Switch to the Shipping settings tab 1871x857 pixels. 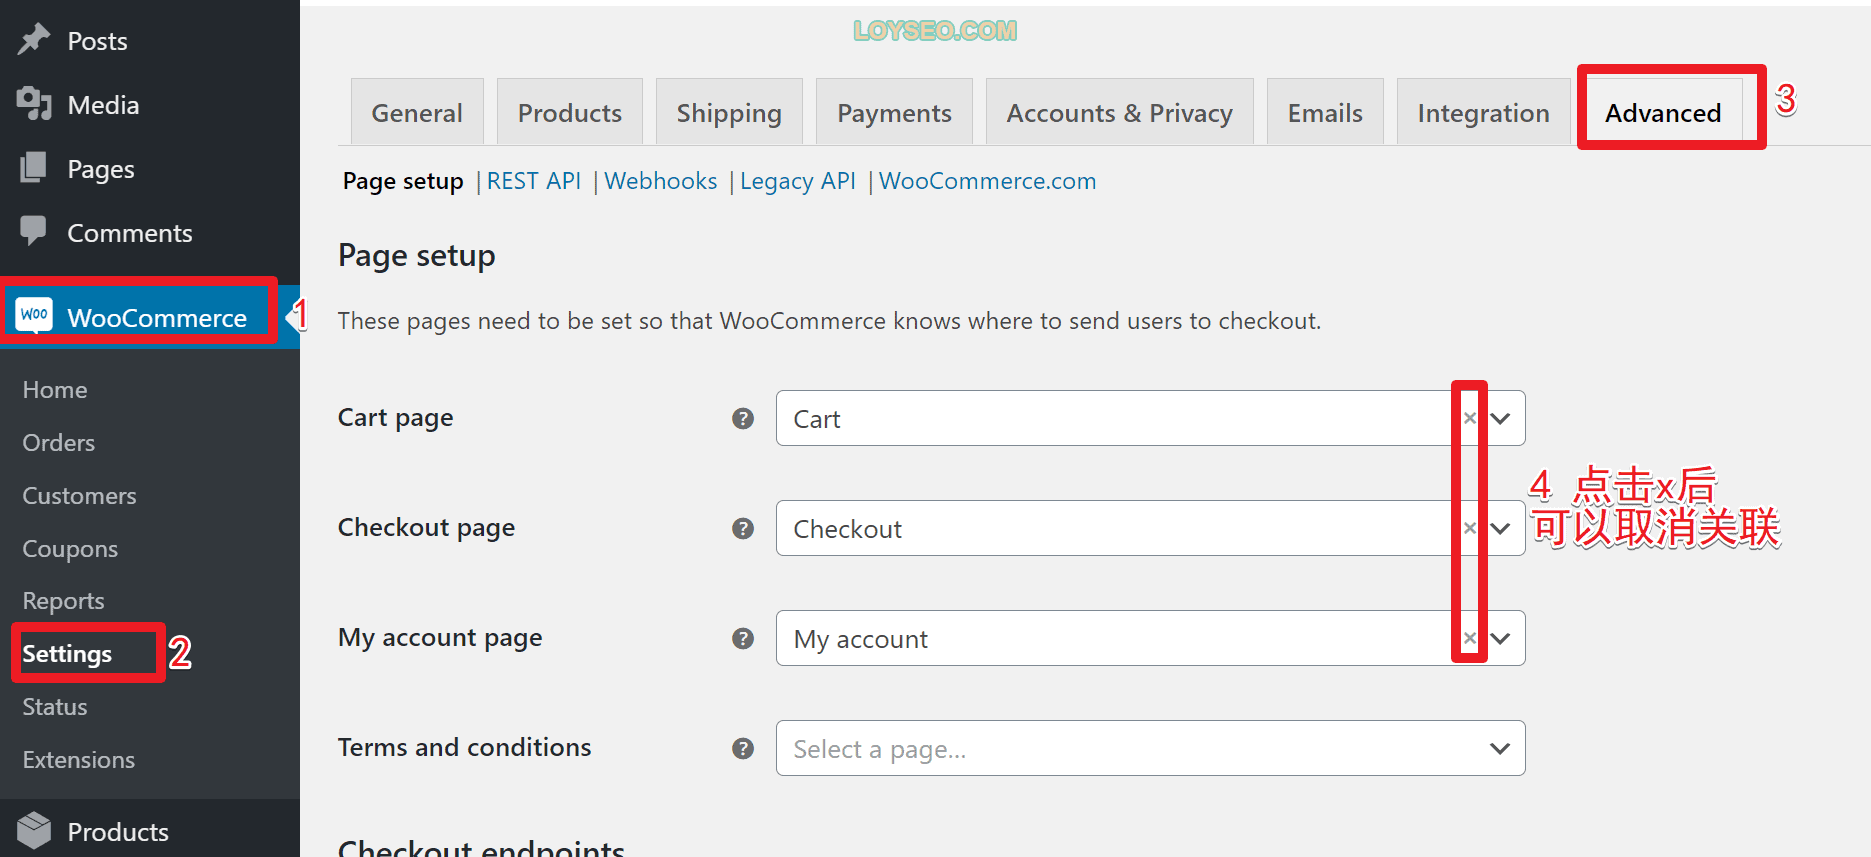tap(729, 112)
